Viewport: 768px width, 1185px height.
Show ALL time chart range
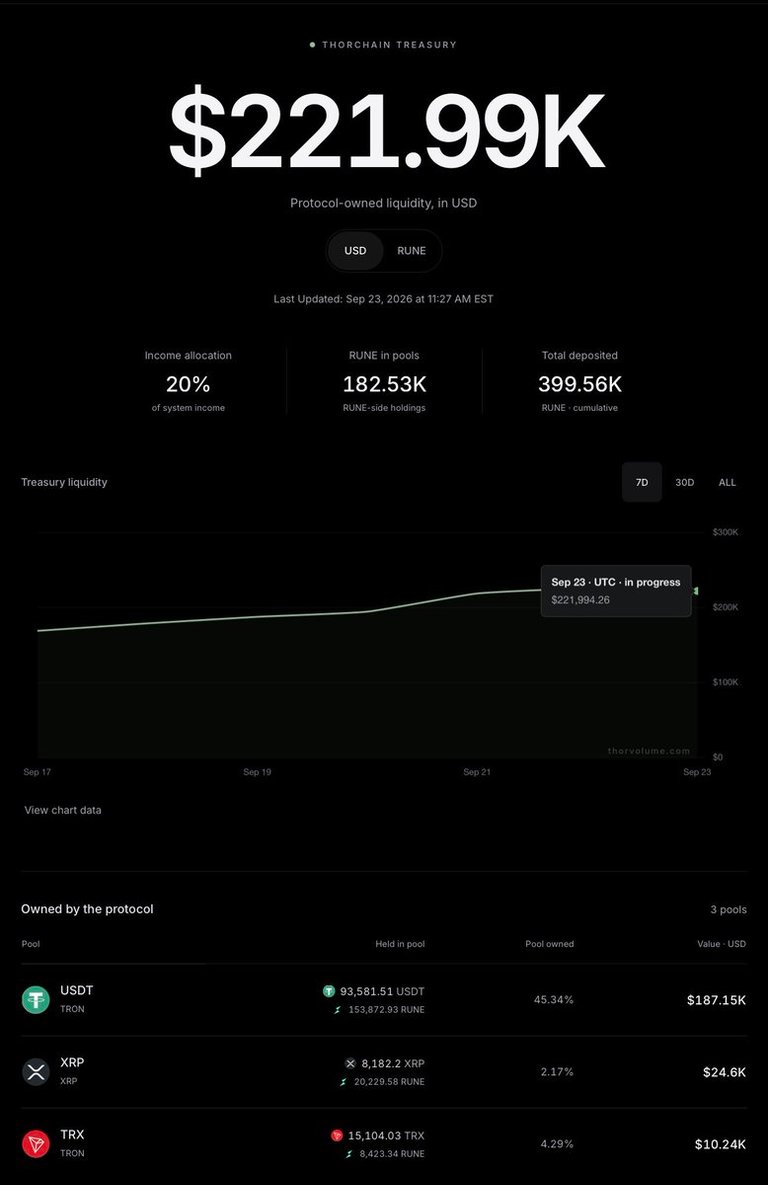pyautogui.click(x=727, y=482)
